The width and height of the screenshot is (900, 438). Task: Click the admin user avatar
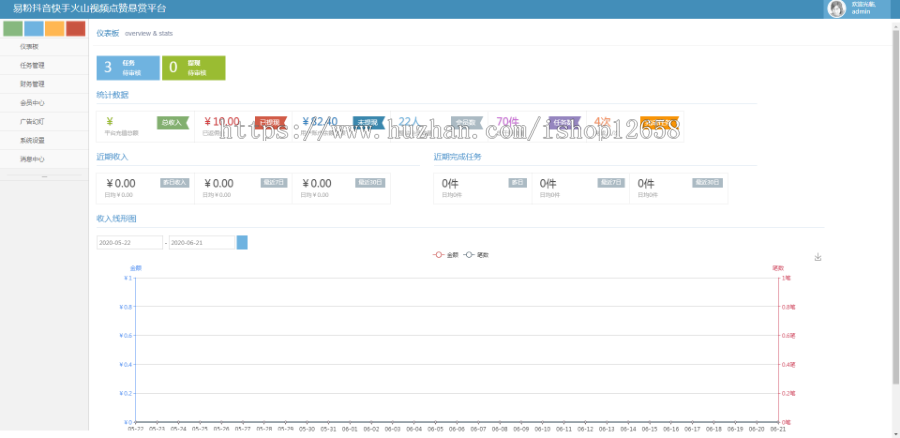pyautogui.click(x=838, y=9)
